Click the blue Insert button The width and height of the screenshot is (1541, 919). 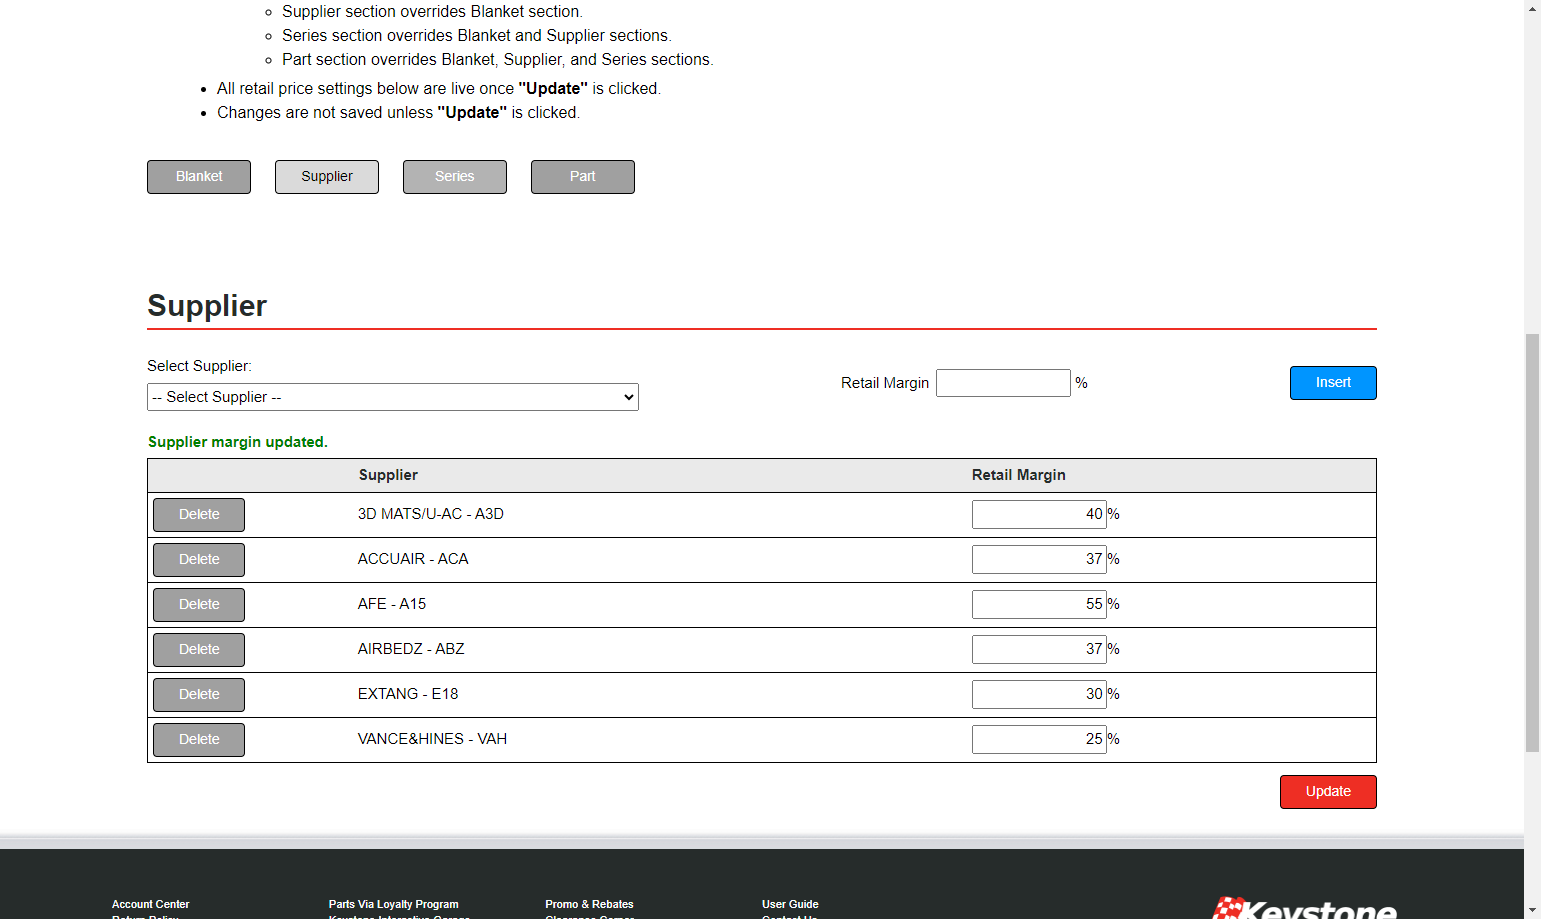coord(1333,383)
